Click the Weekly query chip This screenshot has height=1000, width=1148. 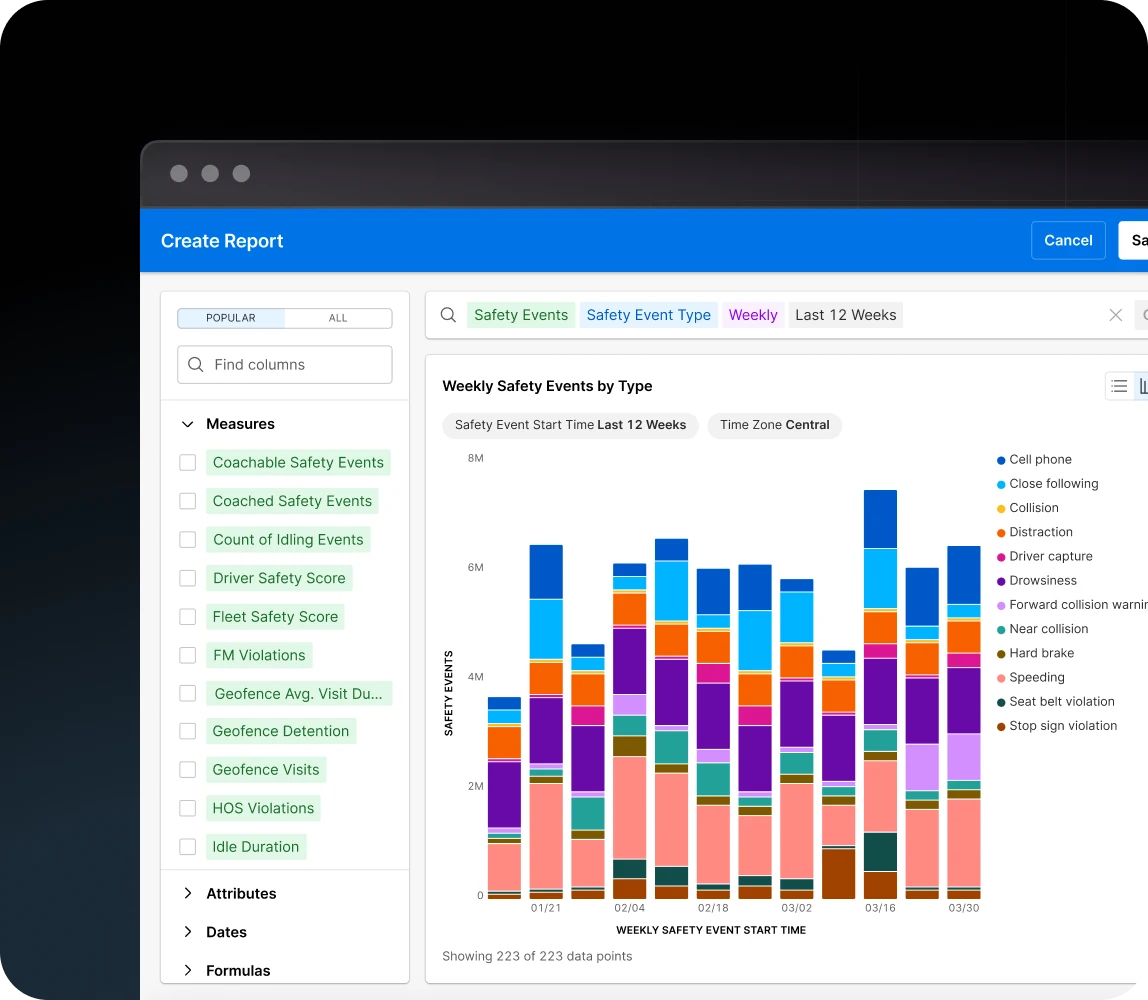click(x=753, y=315)
